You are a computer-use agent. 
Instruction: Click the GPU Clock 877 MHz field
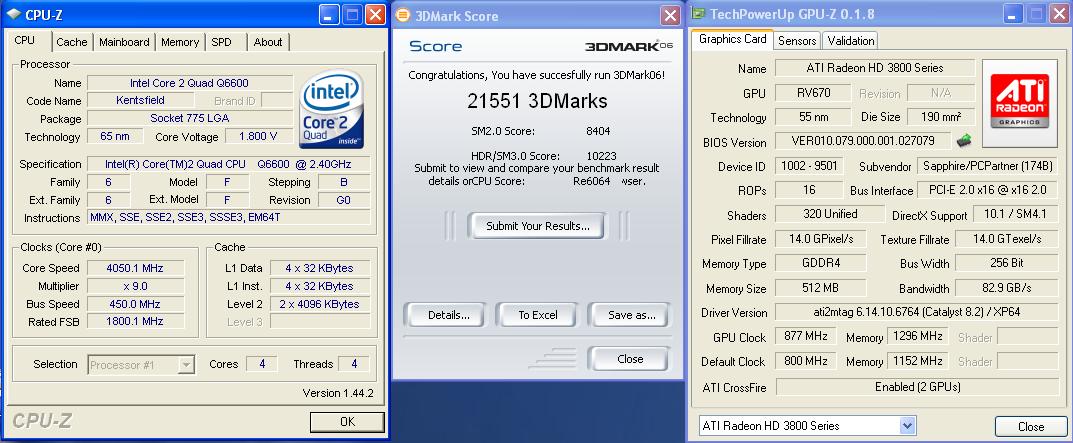click(805, 336)
